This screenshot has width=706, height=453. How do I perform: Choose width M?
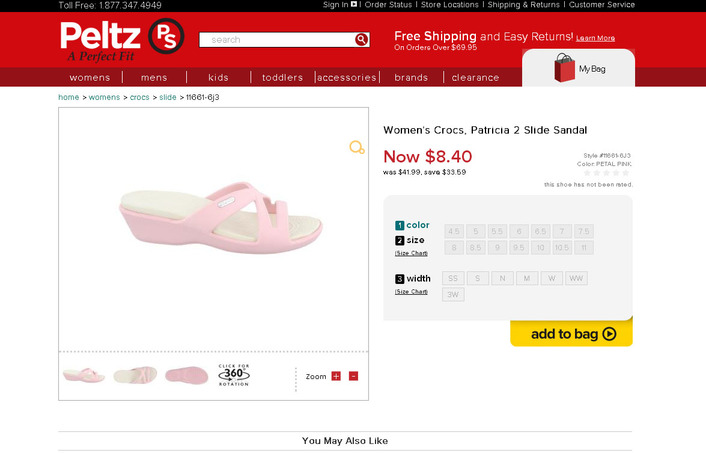coord(527,278)
